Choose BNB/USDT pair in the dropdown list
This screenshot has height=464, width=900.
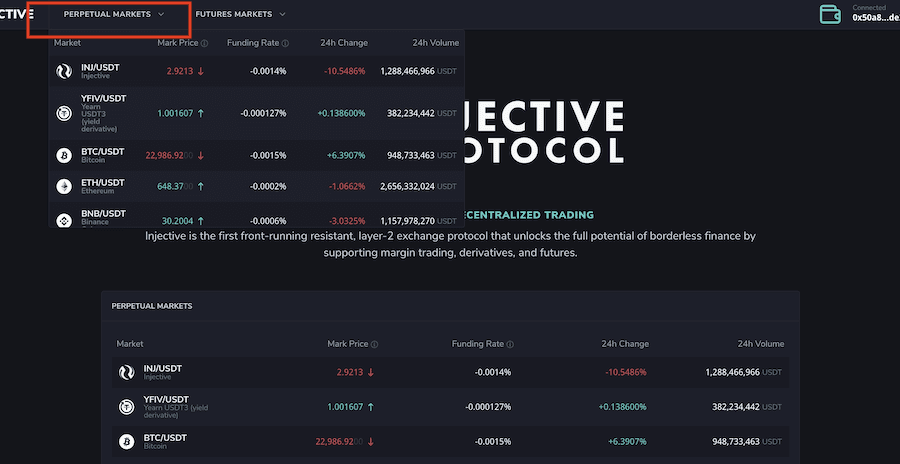click(102, 213)
